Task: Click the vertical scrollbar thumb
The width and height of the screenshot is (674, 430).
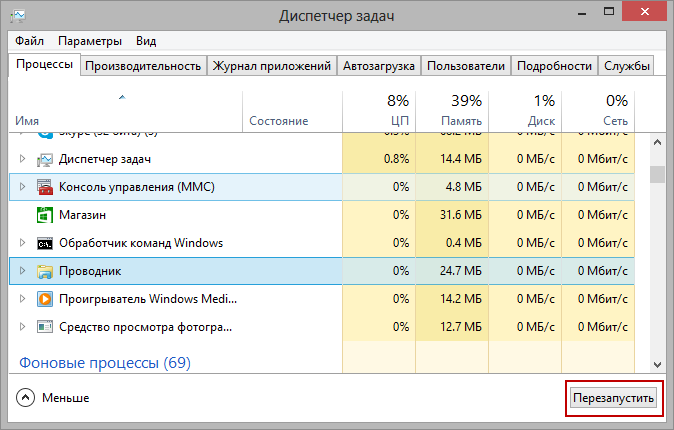Action: pos(657,175)
